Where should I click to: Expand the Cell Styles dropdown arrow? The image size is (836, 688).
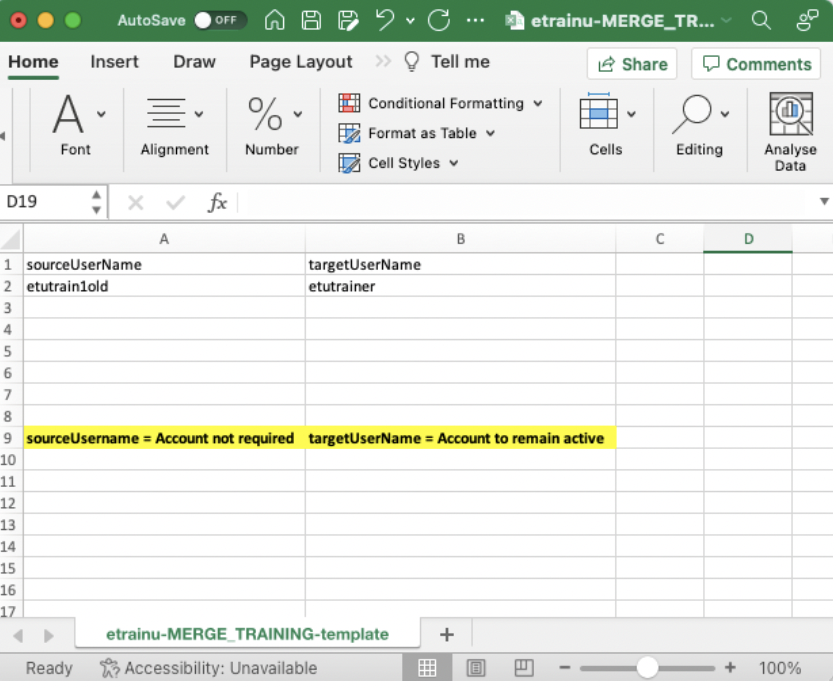pos(454,163)
